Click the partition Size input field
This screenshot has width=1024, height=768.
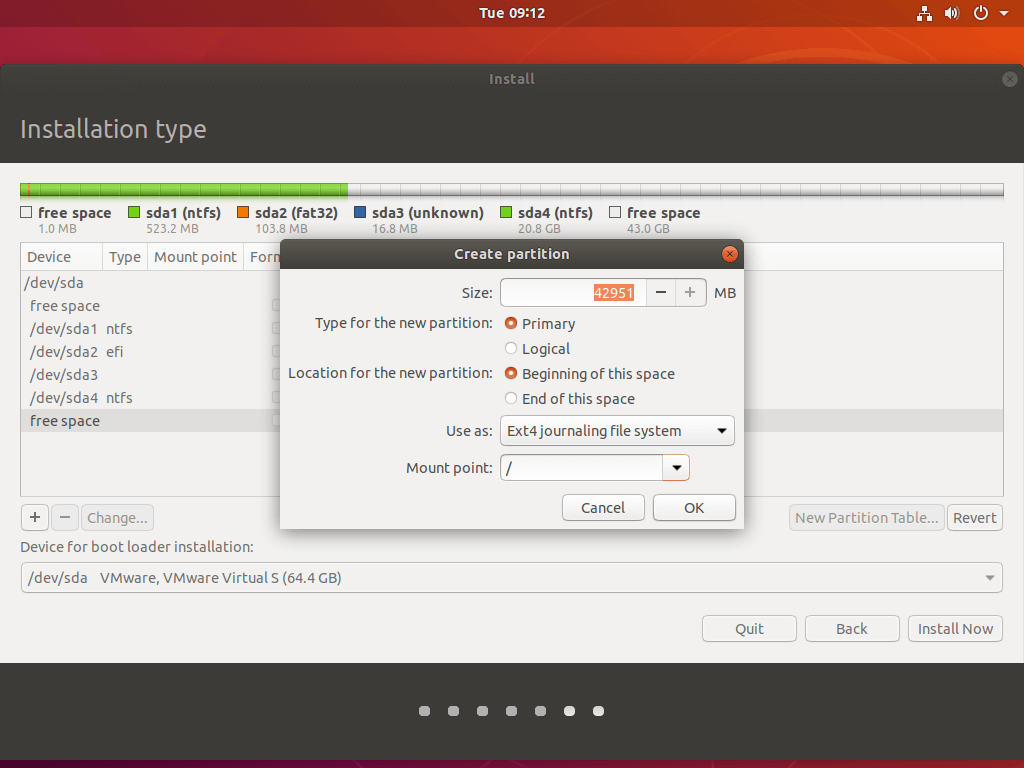pos(572,293)
